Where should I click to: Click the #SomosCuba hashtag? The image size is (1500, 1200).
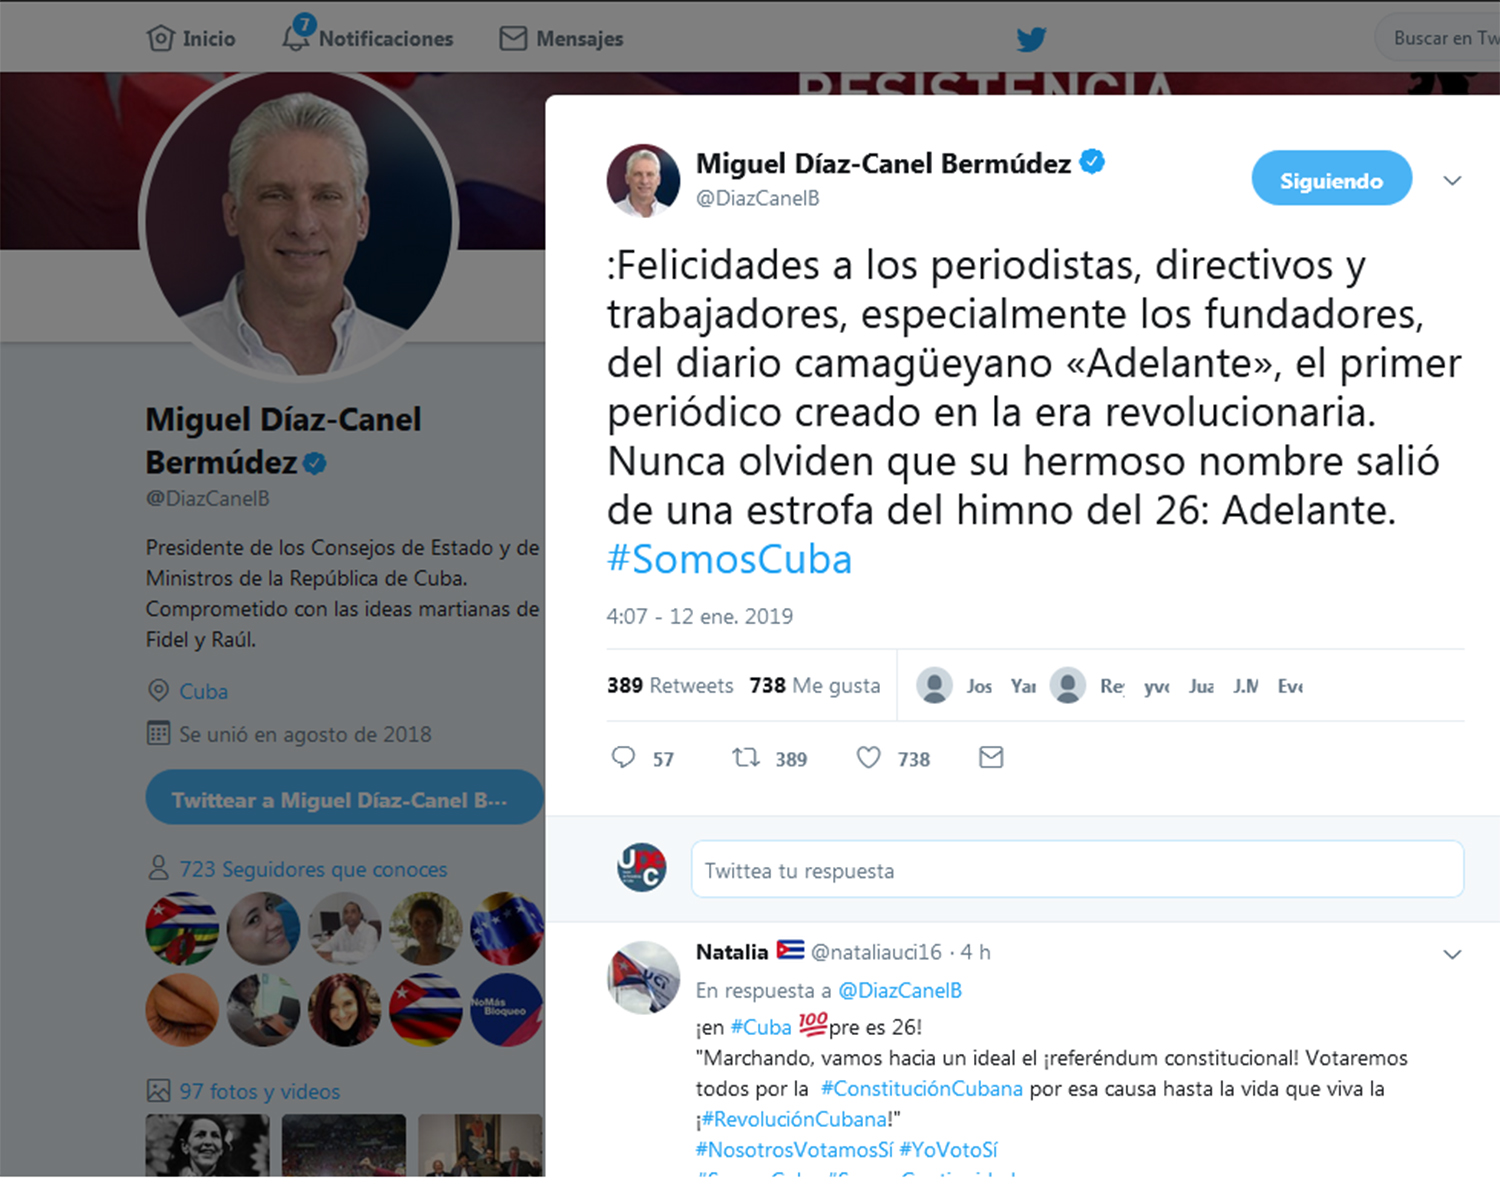click(x=730, y=559)
